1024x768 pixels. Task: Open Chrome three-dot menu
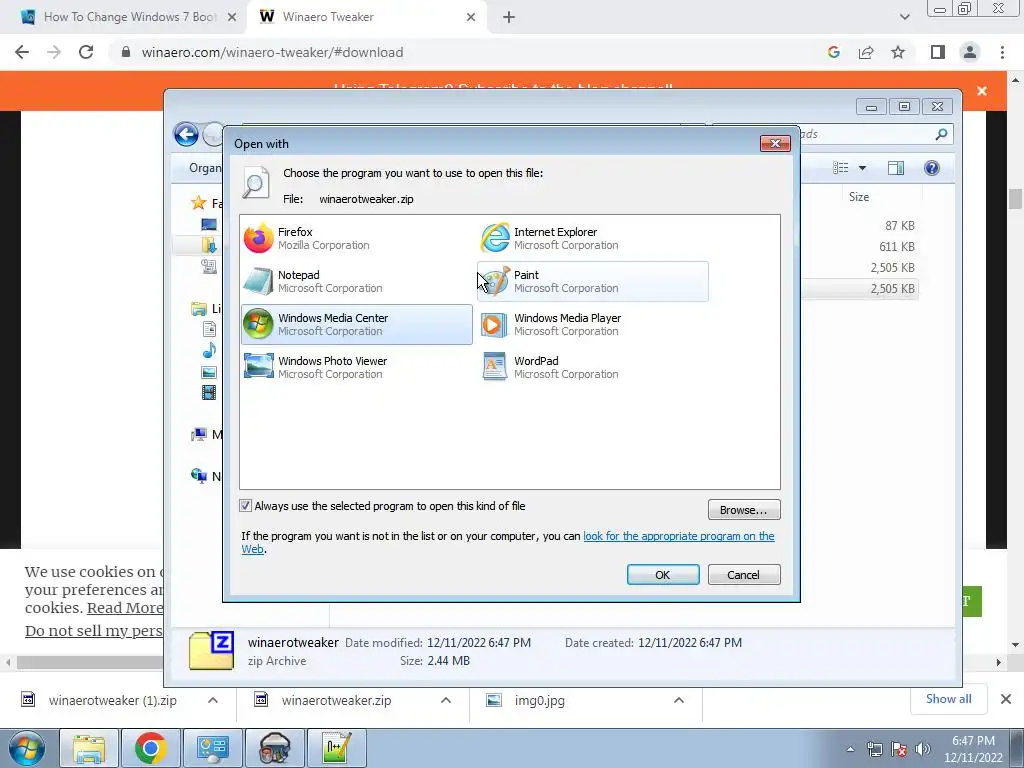tap(1002, 52)
